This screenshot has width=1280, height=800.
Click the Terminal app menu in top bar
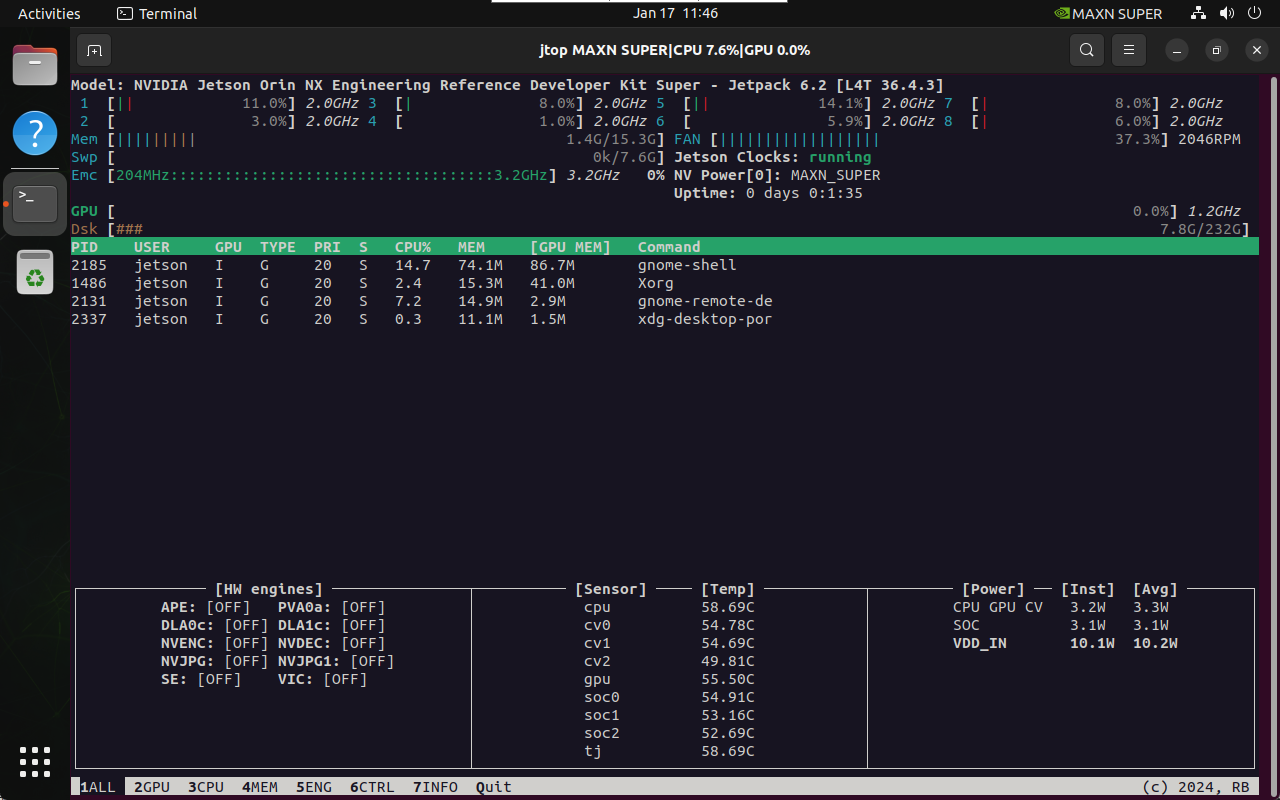157,14
